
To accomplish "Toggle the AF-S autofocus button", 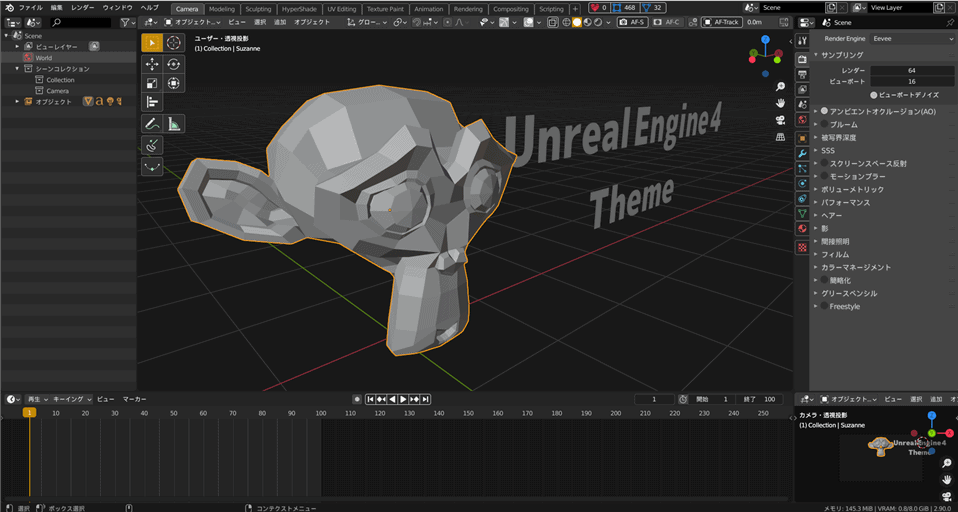I will [x=632, y=22].
